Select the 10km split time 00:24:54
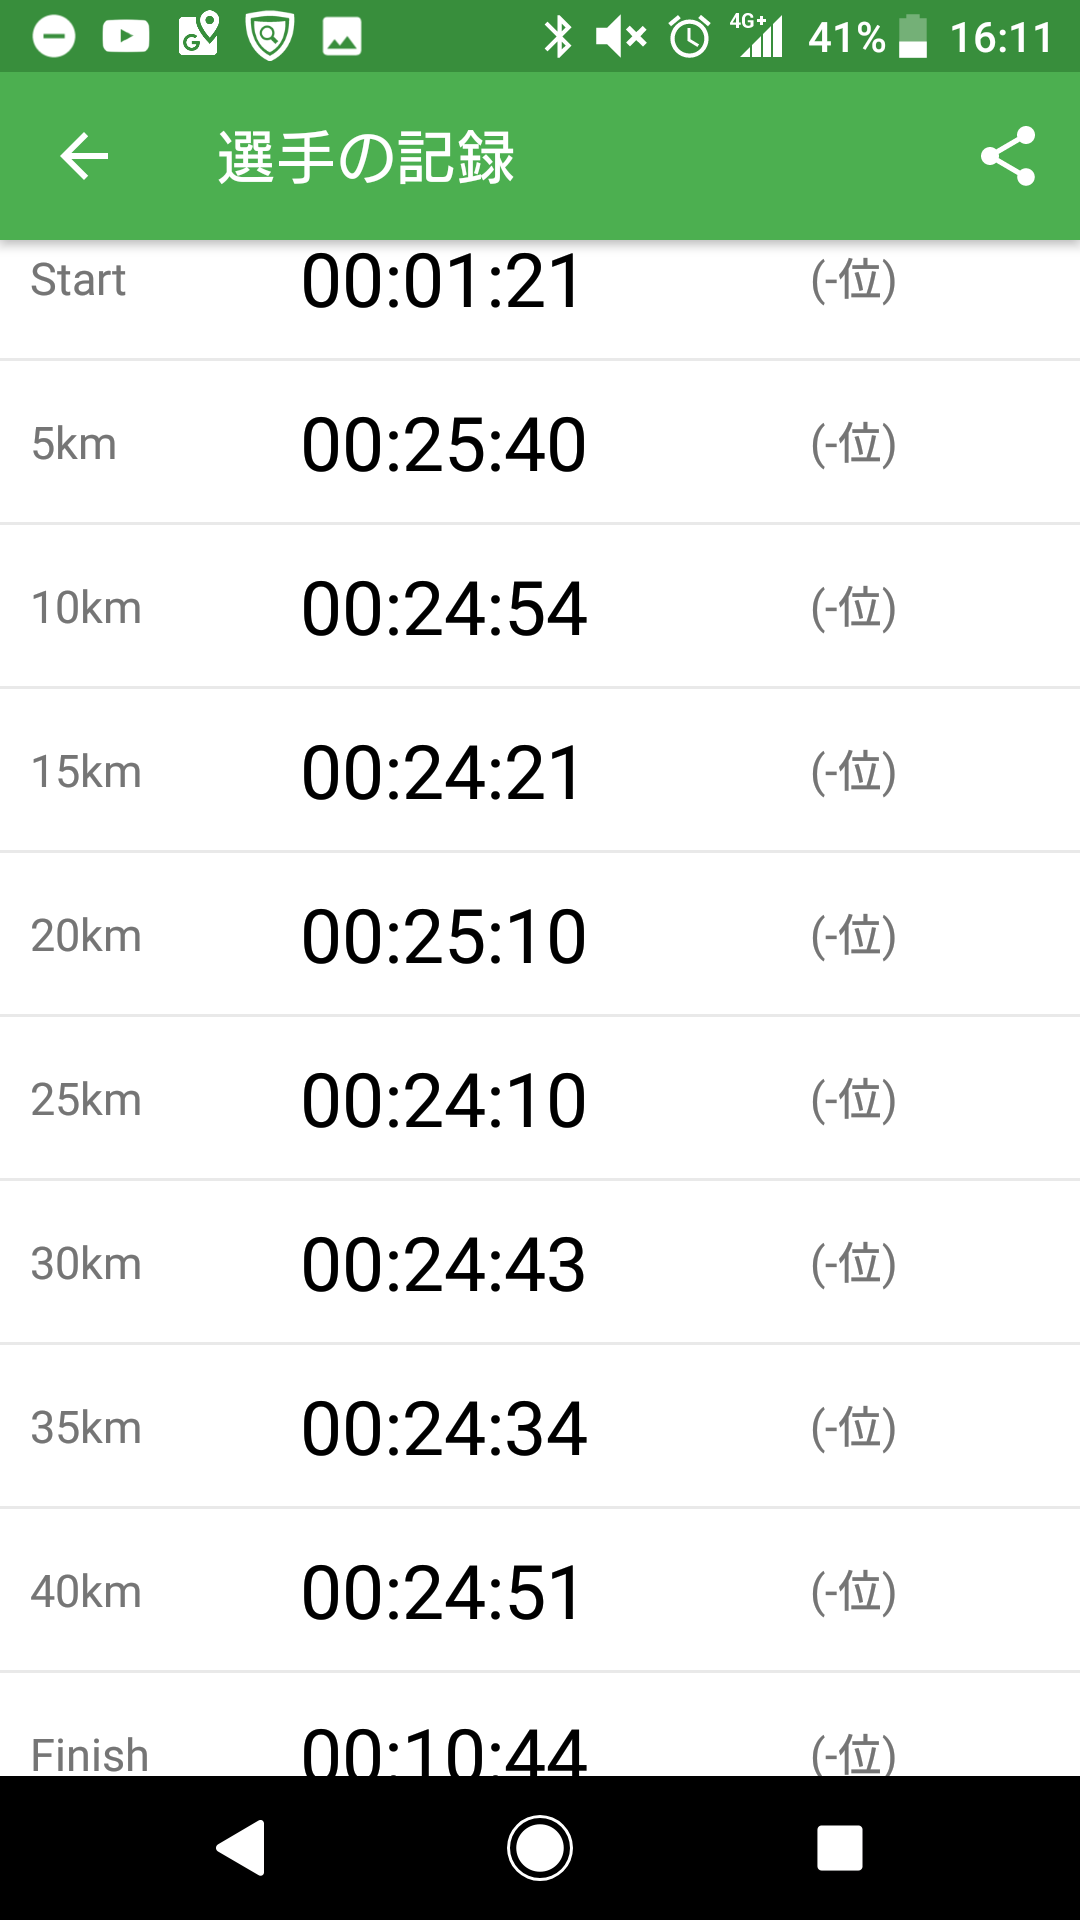Viewport: 1080px width, 1920px height. 444,608
